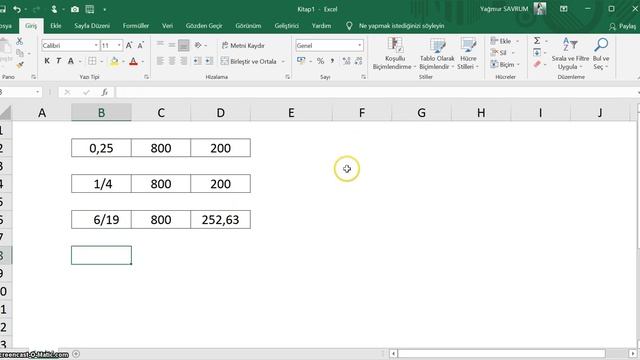Screen dimensions: 640x360
Task: Decrease font size with smaller A icon
Action: [x=140, y=45]
